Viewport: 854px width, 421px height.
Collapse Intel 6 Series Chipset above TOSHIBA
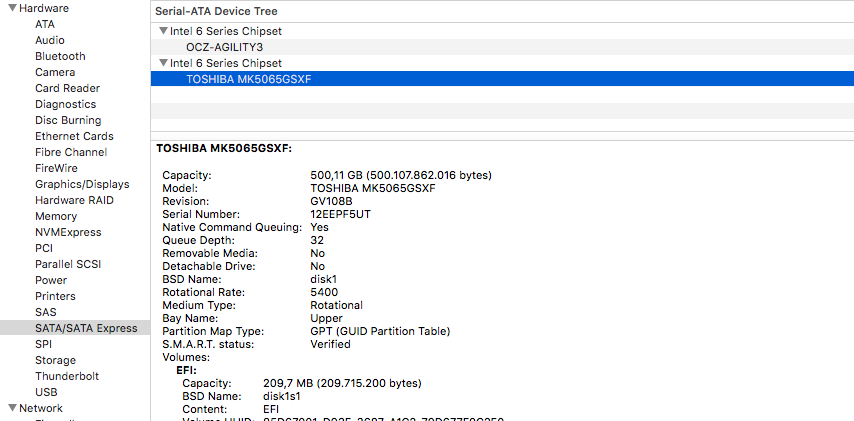[163, 63]
